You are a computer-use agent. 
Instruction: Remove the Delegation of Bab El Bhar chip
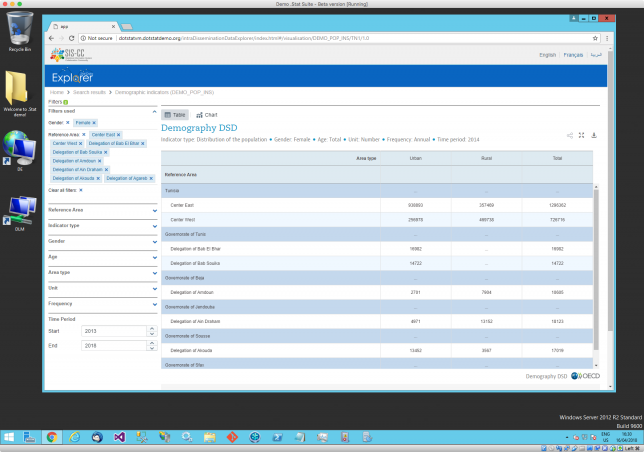pos(143,144)
